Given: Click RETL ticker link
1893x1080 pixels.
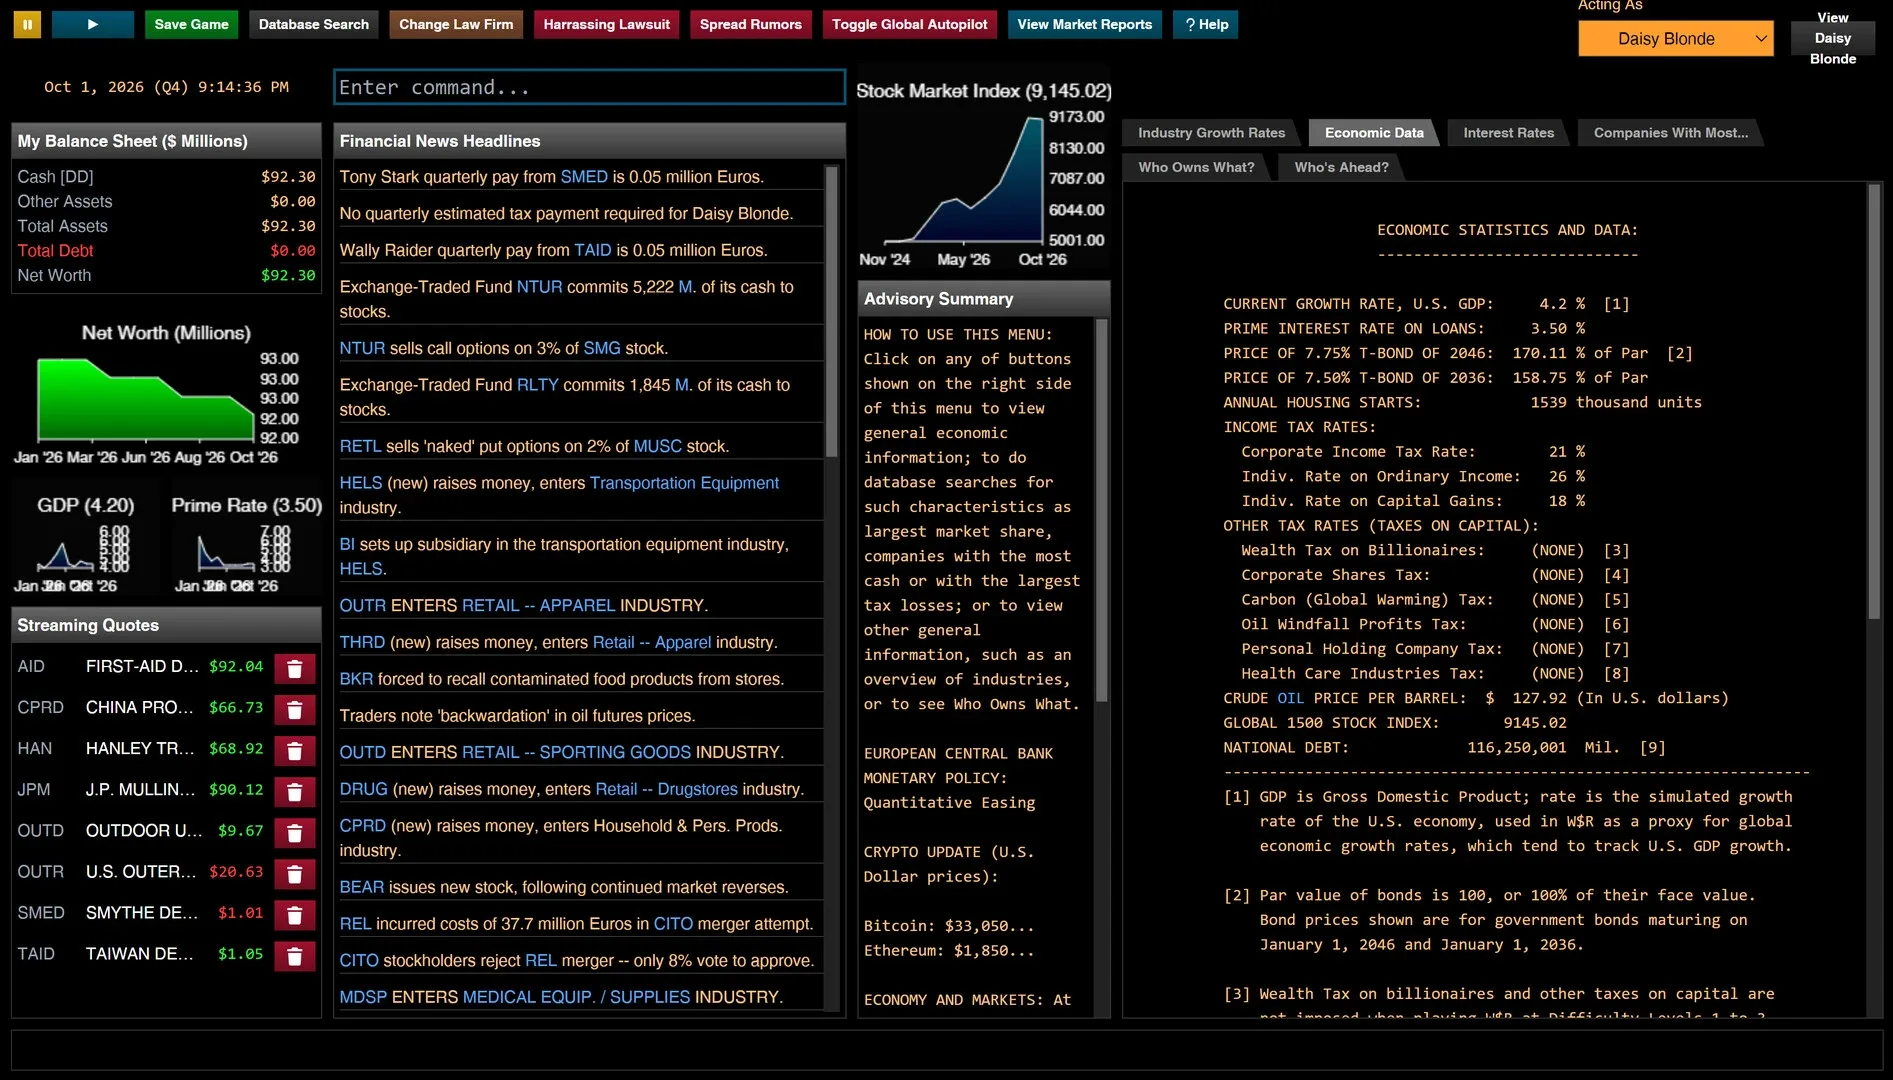Looking at the screenshot, I should point(360,446).
